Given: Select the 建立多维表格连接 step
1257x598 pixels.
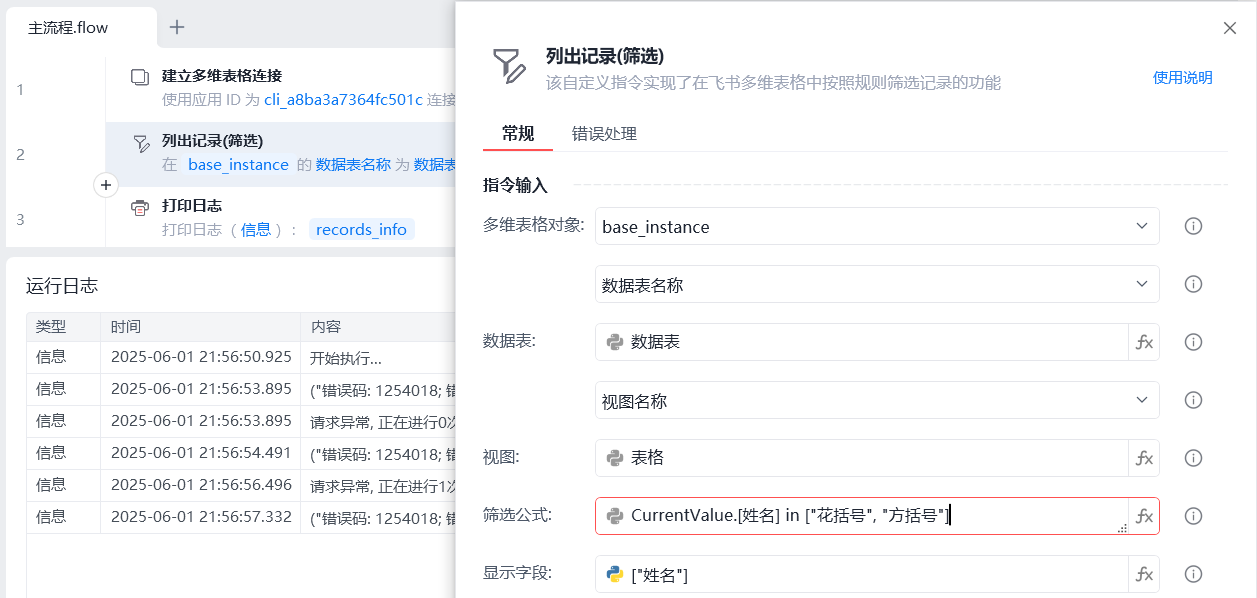Looking at the screenshot, I should pos(222,76).
